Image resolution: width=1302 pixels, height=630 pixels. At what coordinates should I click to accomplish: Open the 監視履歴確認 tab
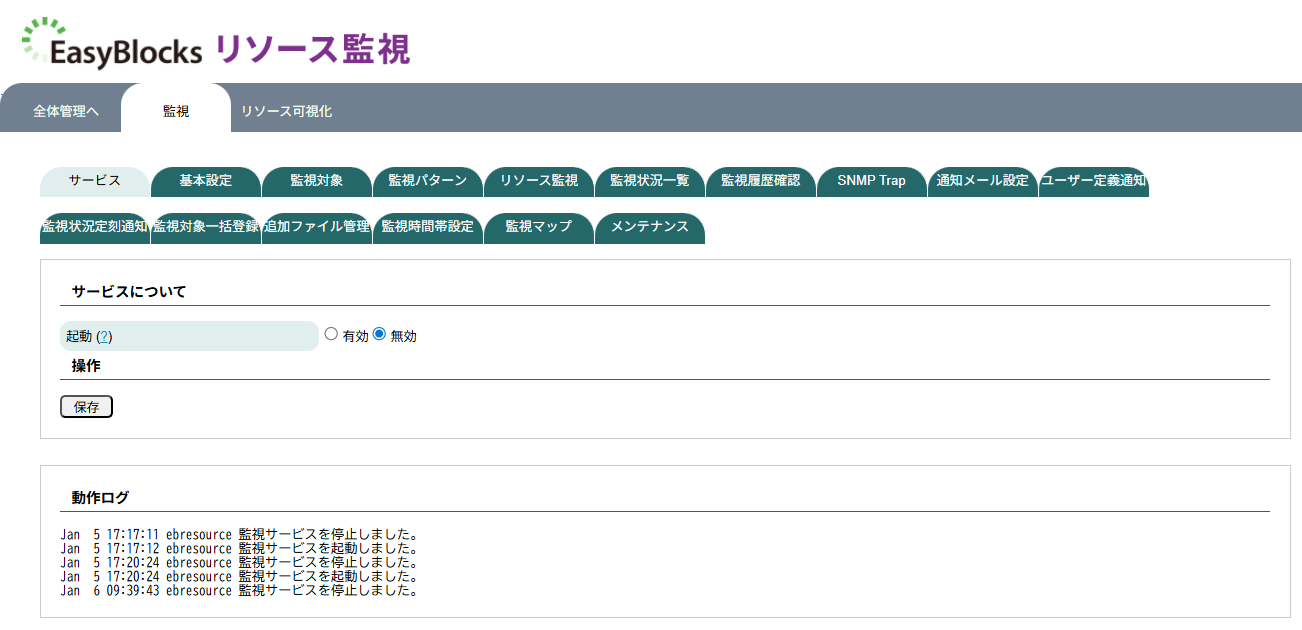tap(762, 182)
